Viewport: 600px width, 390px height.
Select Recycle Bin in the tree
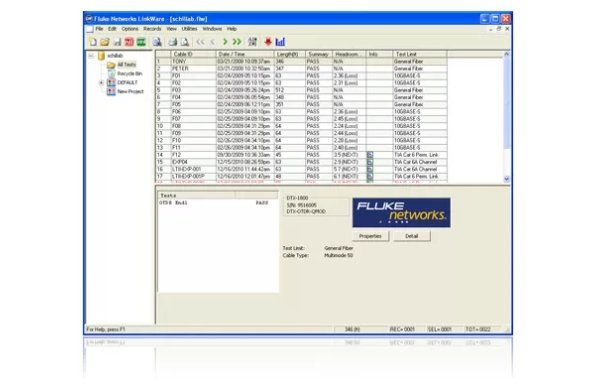click(x=130, y=73)
